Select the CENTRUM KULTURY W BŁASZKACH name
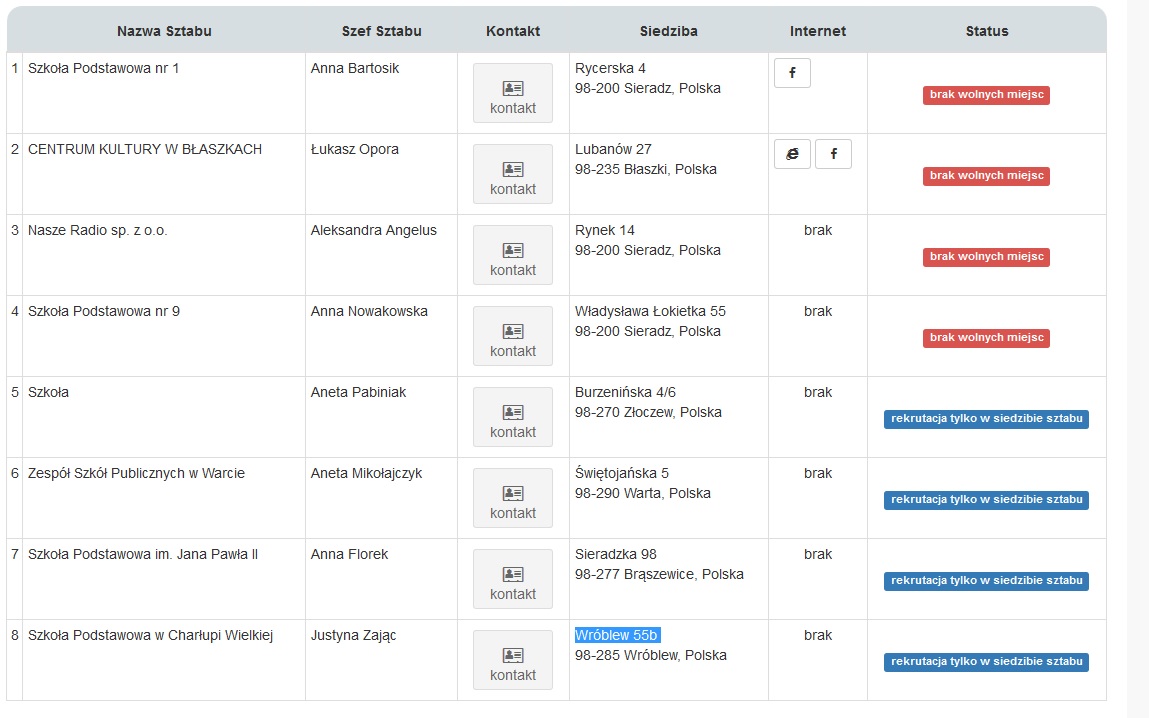This screenshot has width=1149, height=718. (x=145, y=149)
